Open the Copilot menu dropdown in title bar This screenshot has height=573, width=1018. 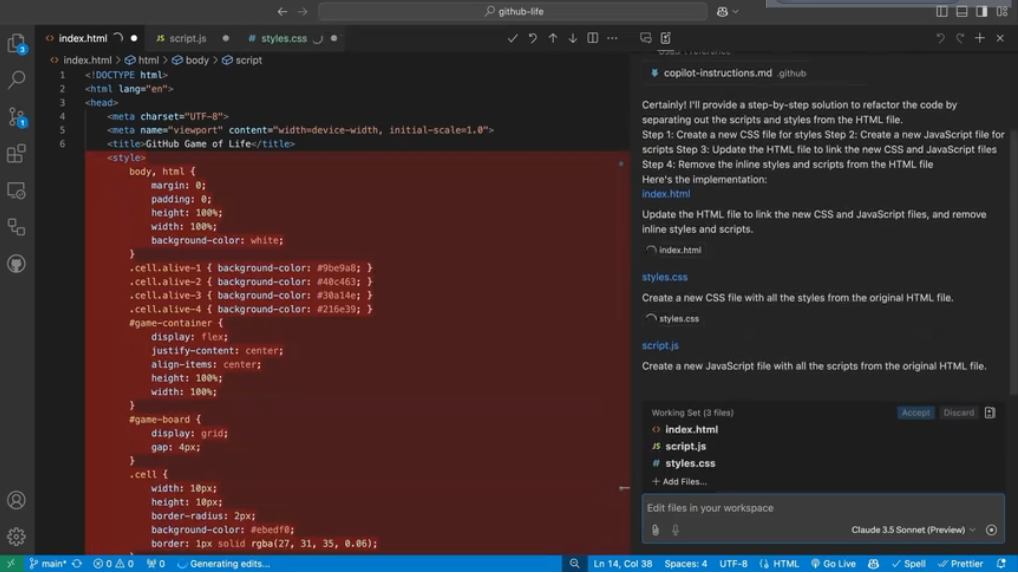point(728,12)
